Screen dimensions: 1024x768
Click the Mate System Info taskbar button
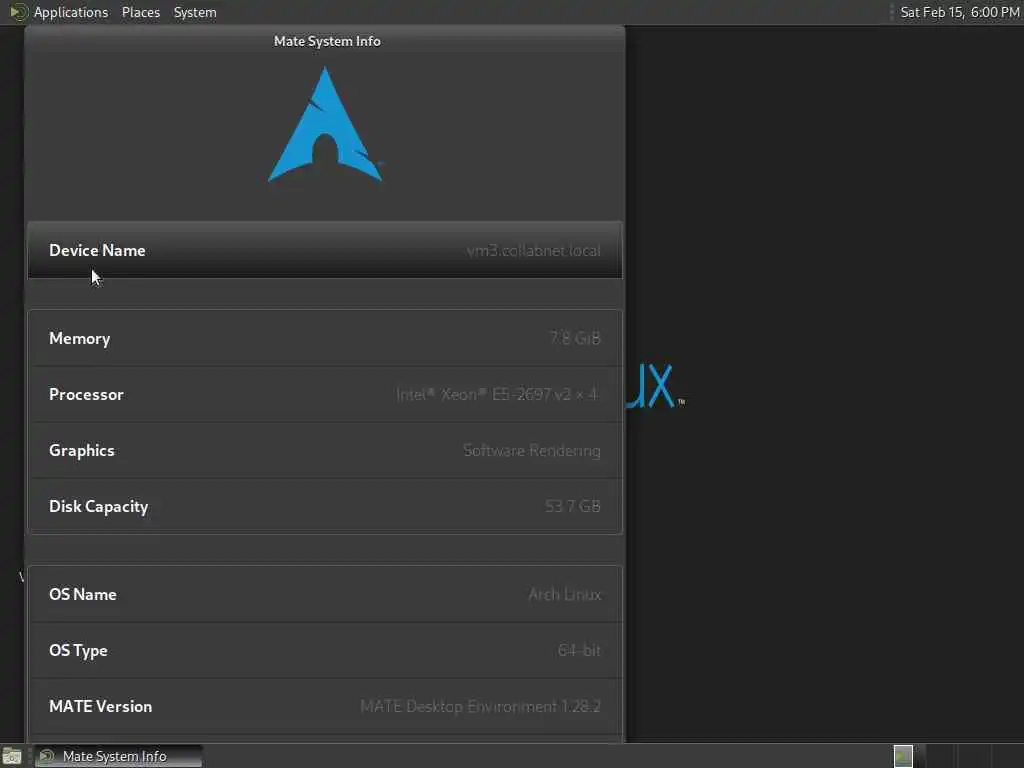tap(118, 756)
